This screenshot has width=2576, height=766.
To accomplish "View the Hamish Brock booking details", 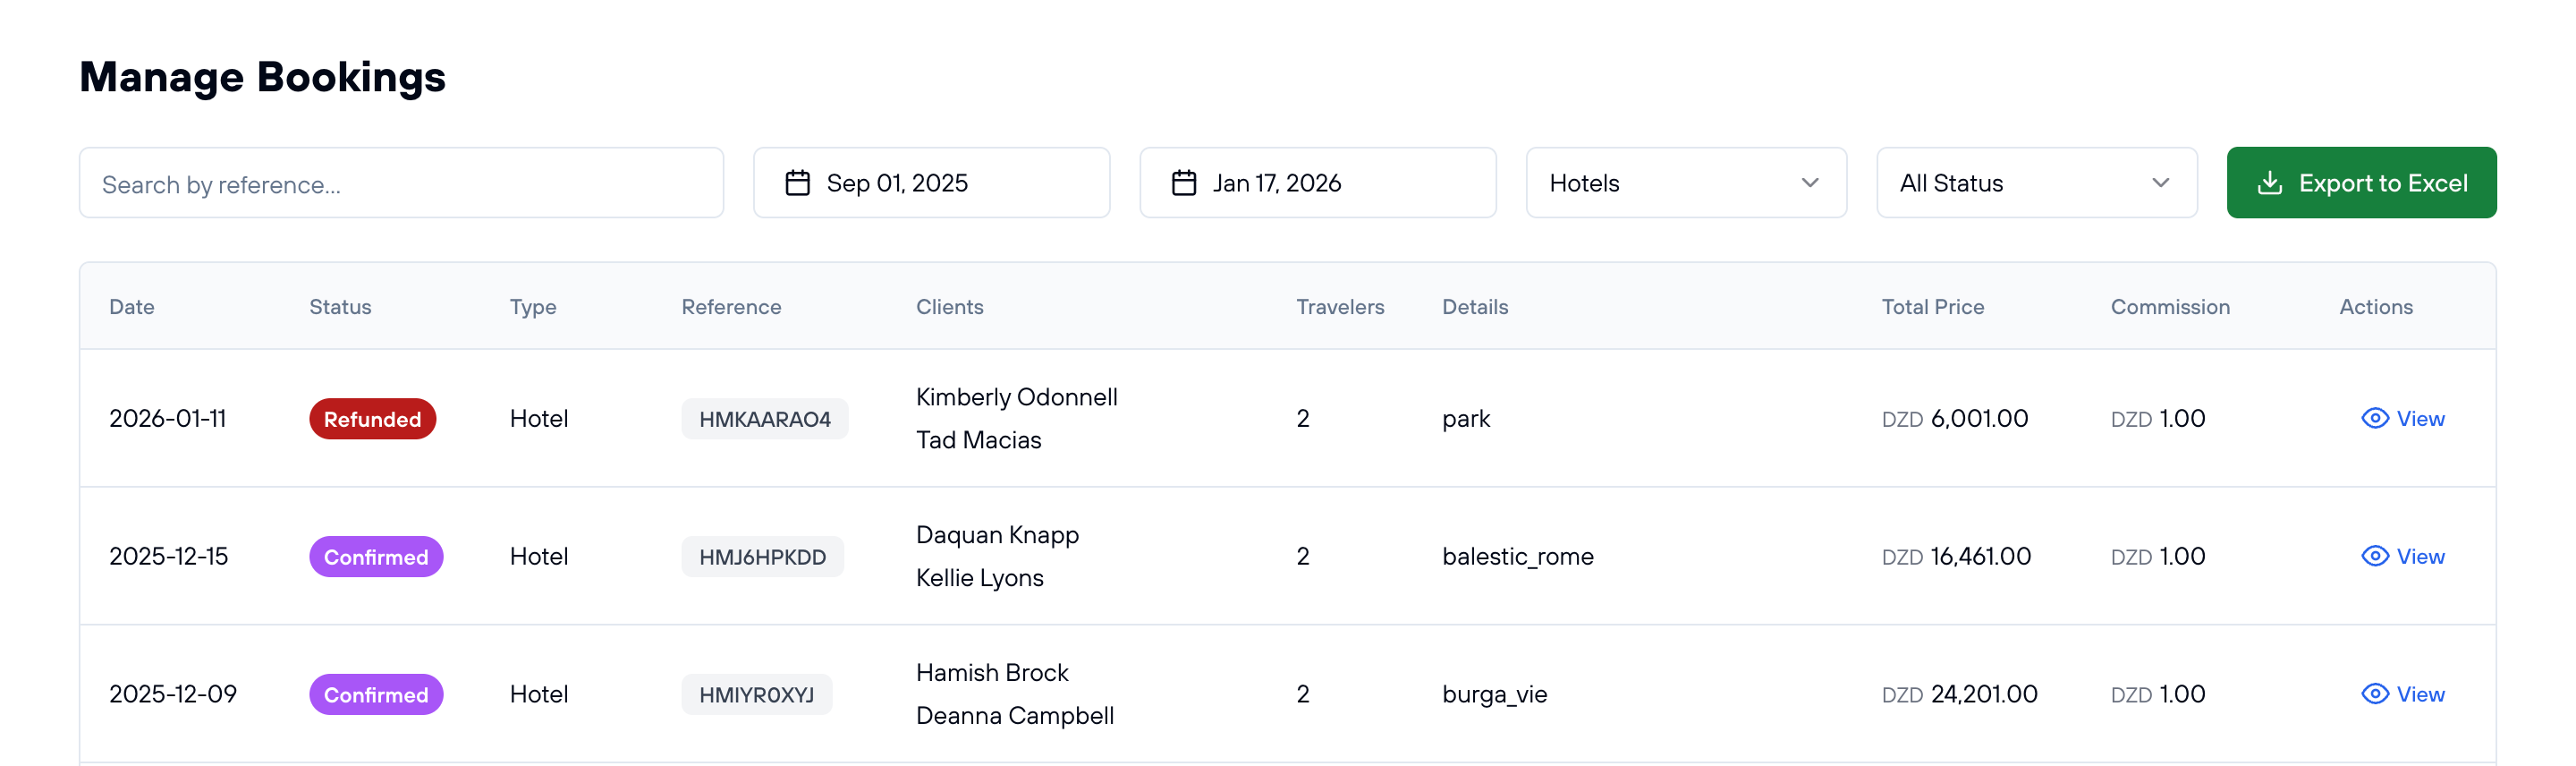I will tap(2419, 695).
